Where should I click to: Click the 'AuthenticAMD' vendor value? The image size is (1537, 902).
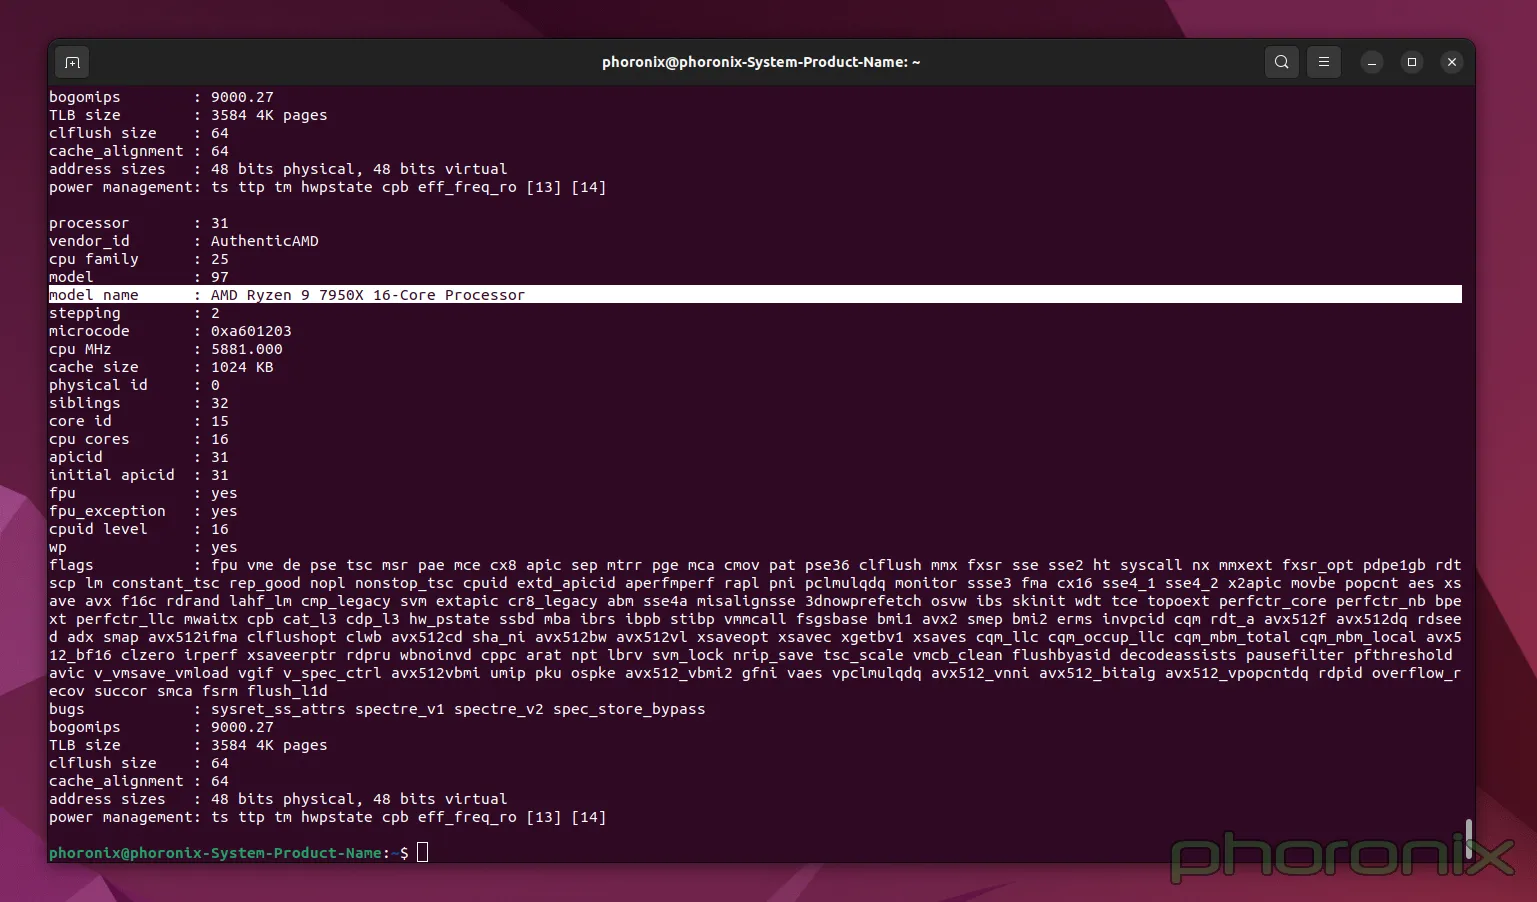point(264,241)
